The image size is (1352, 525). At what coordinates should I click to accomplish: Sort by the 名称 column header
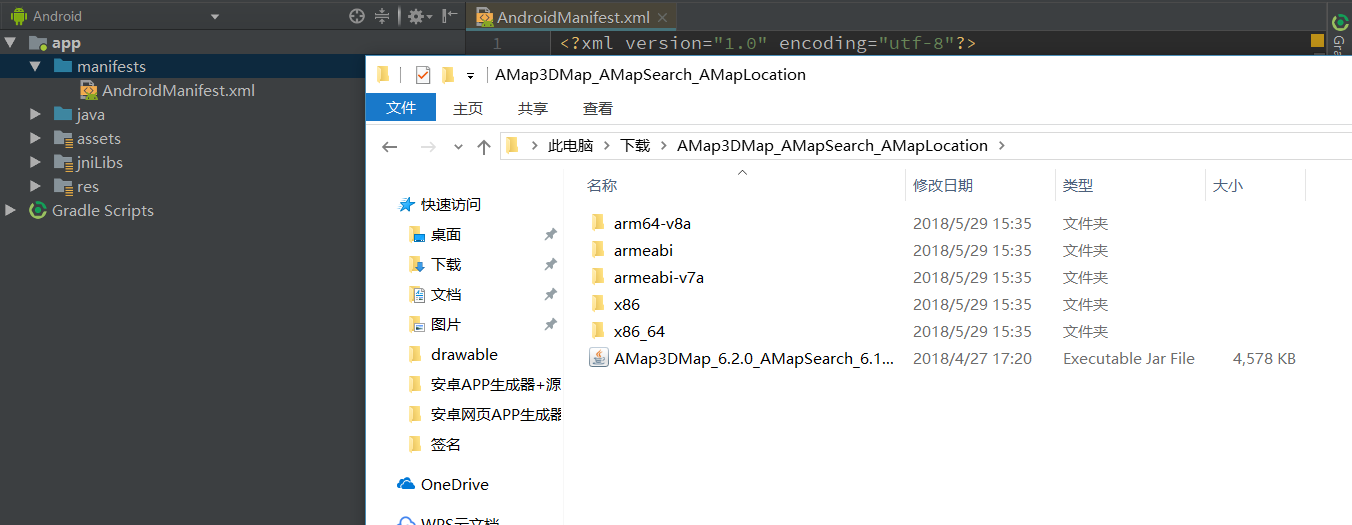pos(602,185)
